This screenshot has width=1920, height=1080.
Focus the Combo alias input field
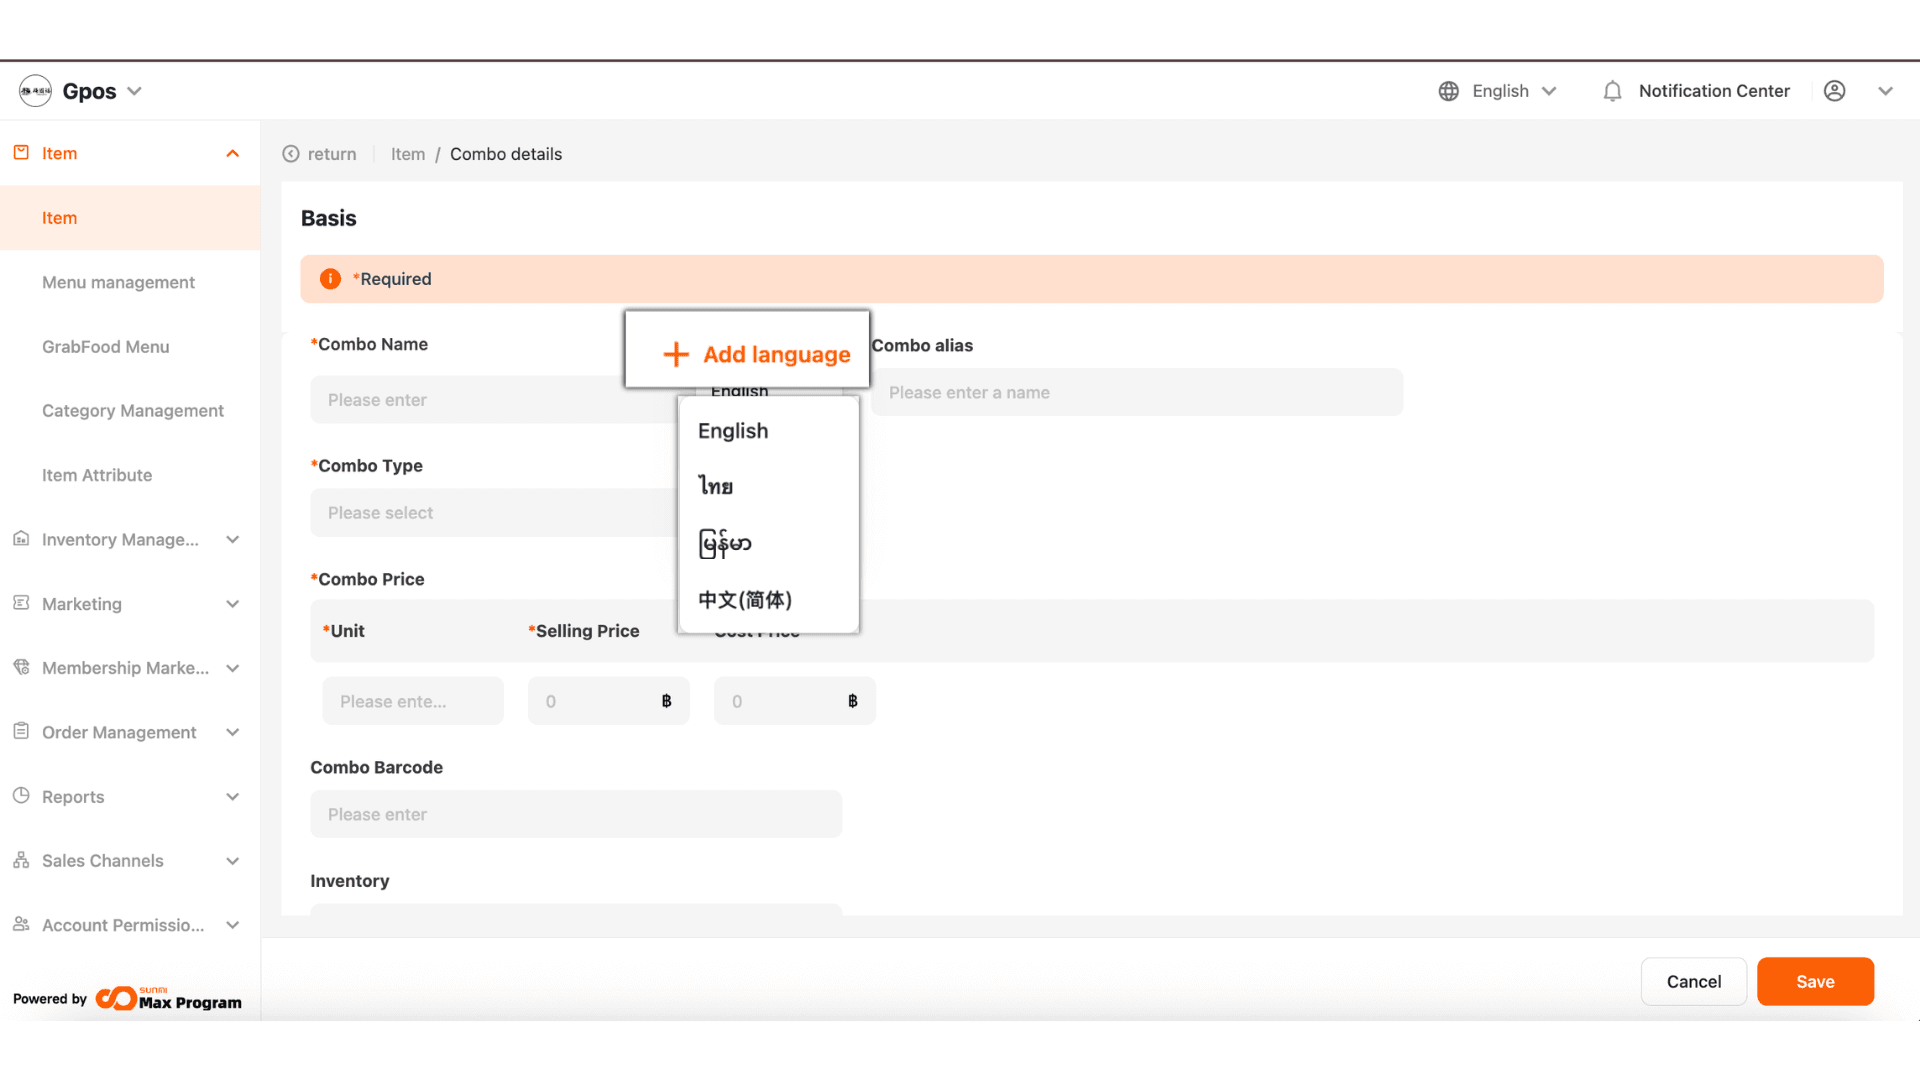pos(1136,393)
